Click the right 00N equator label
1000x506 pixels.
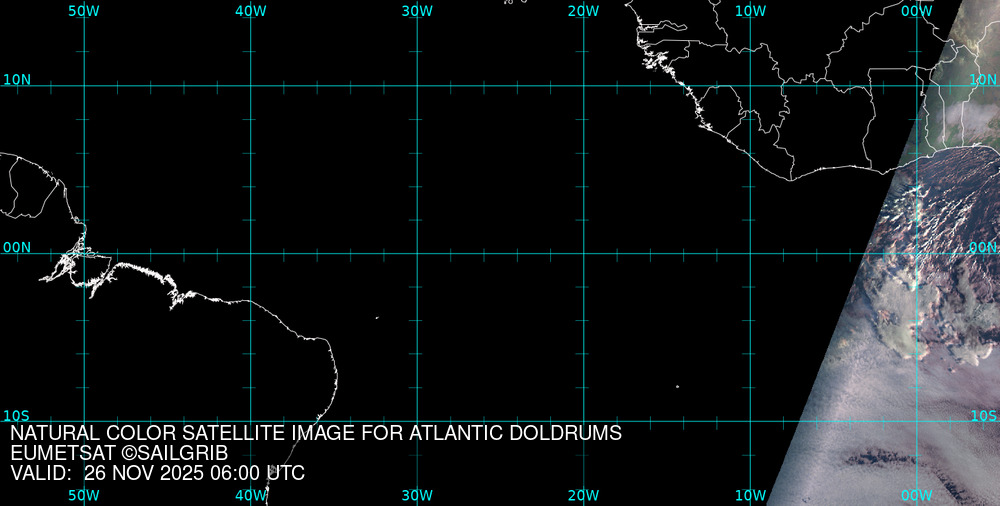tap(983, 247)
